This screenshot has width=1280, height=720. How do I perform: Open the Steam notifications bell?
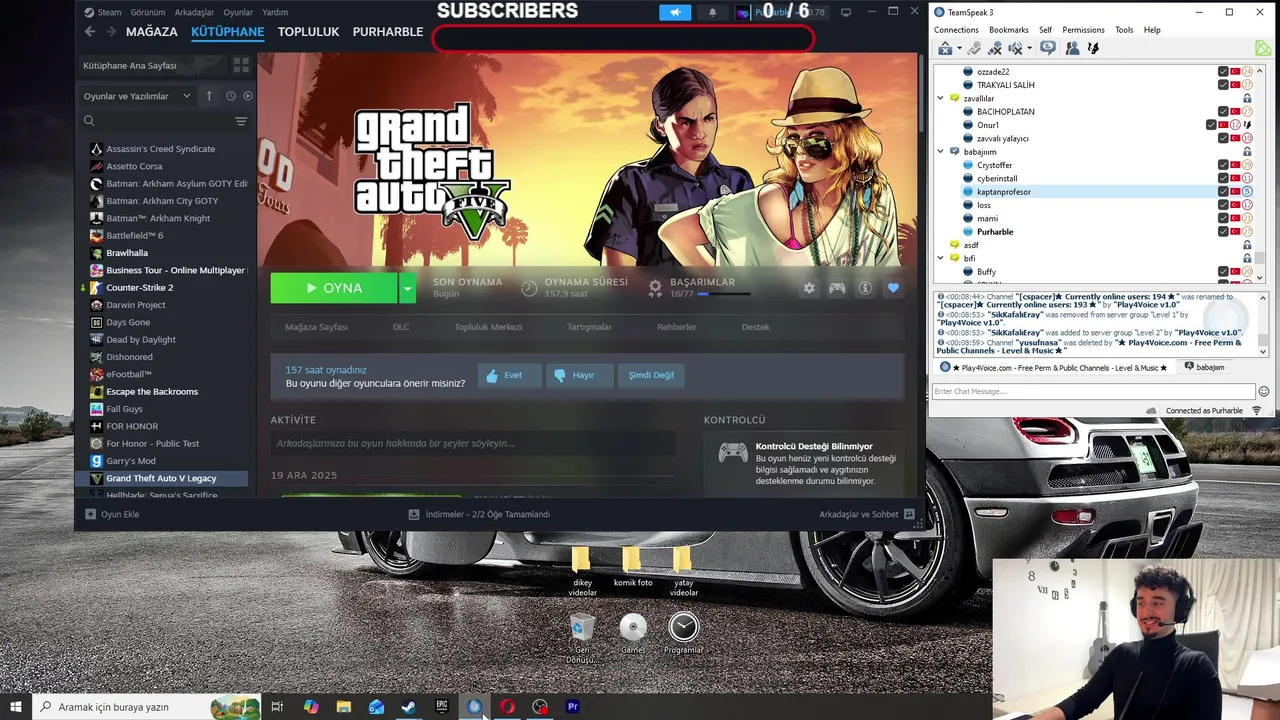coord(712,12)
